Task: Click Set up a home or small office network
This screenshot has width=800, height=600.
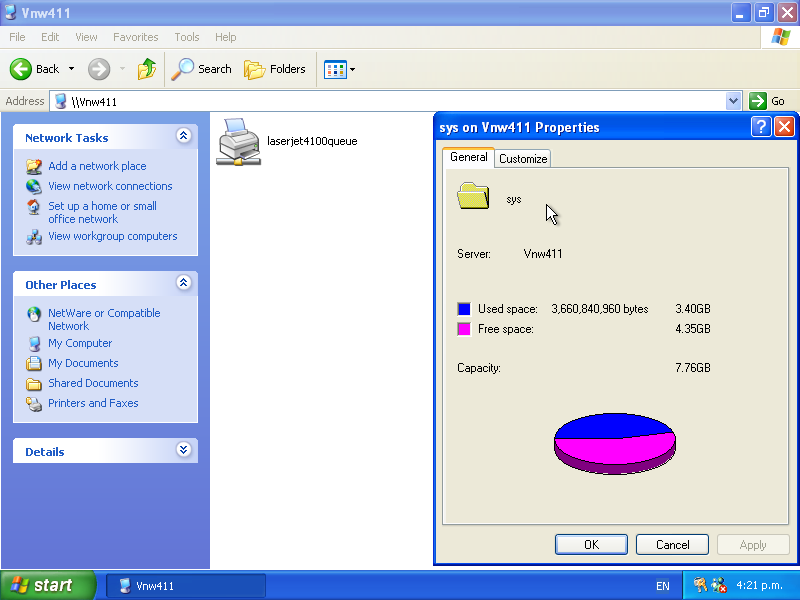Action: click(103, 213)
